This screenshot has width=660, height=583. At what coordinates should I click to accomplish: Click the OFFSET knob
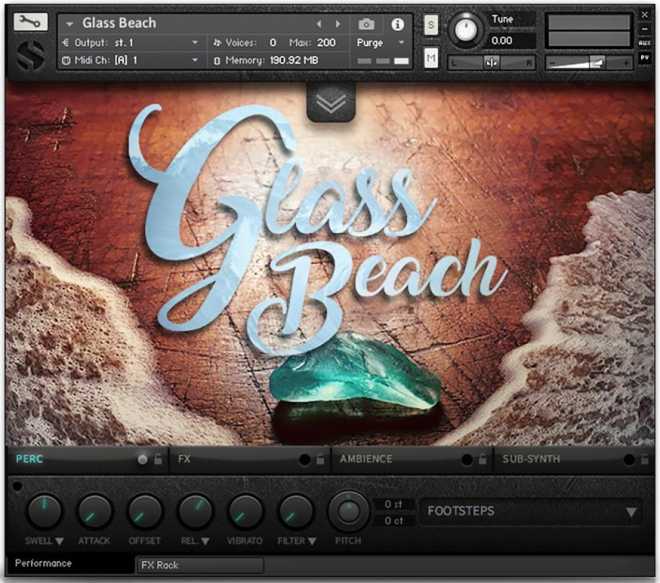coord(145,511)
